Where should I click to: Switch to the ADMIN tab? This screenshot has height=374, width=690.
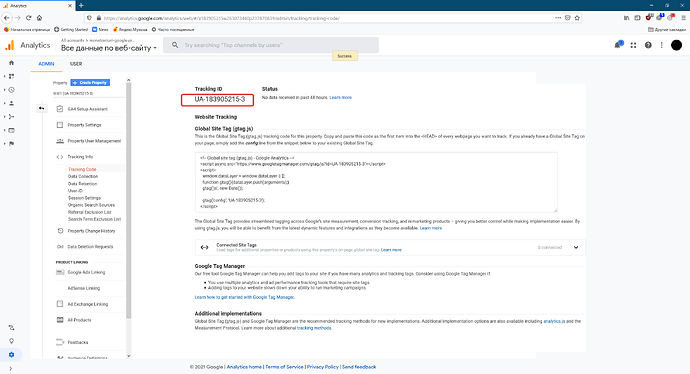[46, 64]
